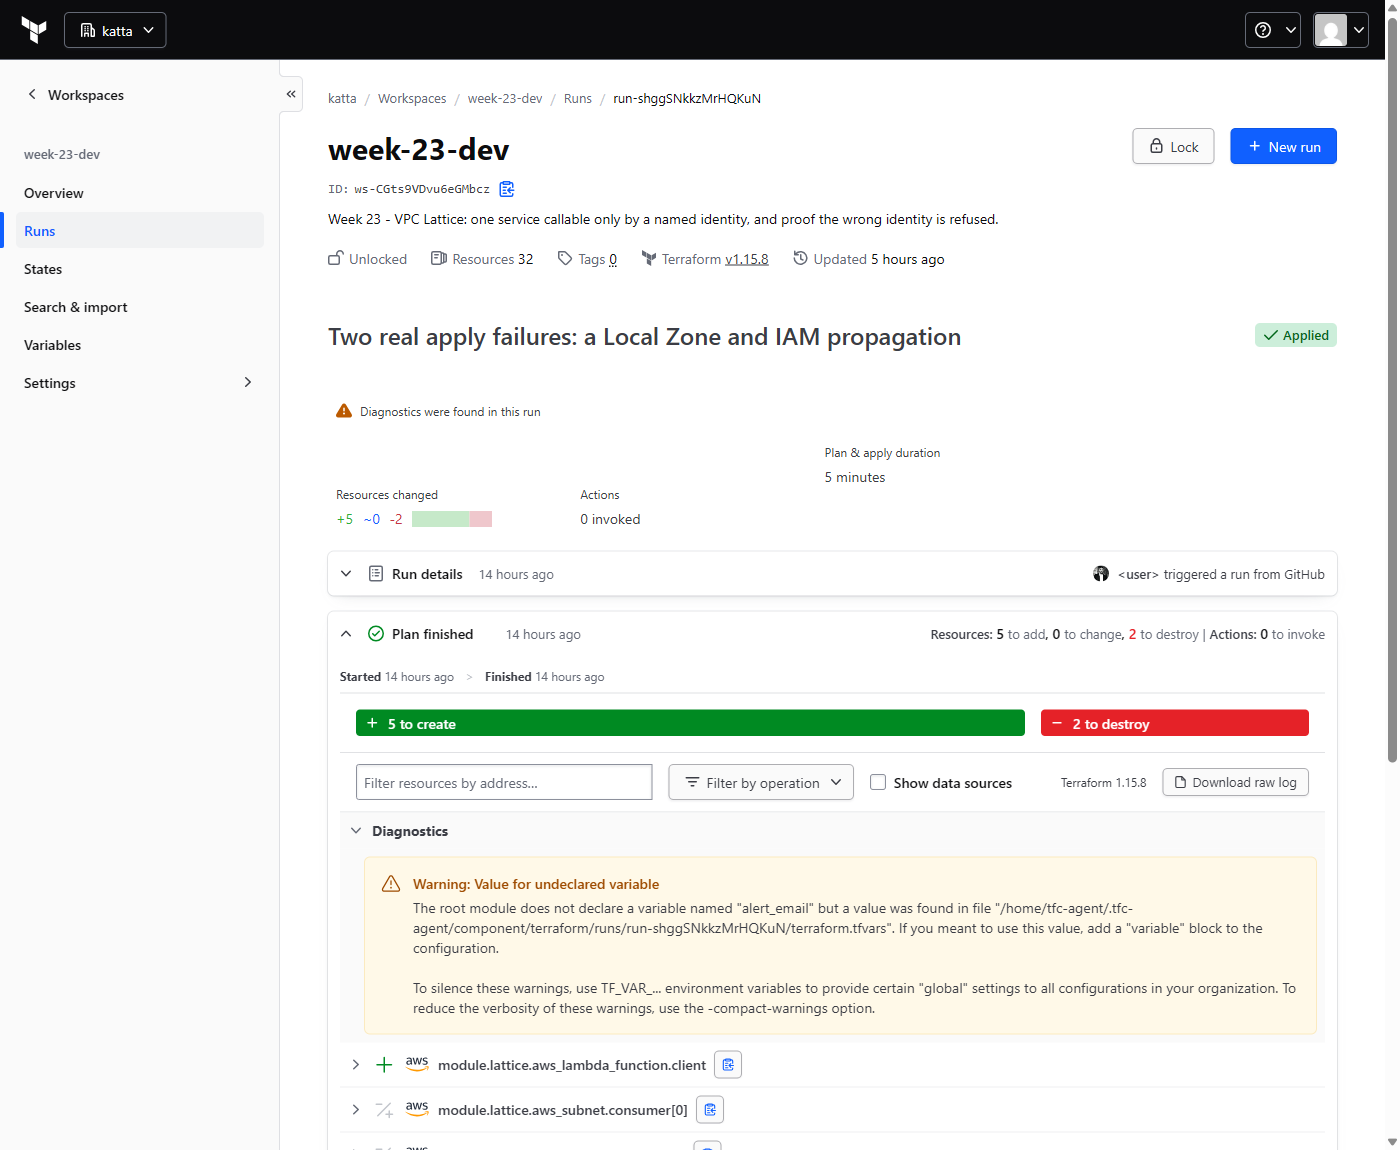Download the raw log
1400x1150 pixels.
[1235, 782]
